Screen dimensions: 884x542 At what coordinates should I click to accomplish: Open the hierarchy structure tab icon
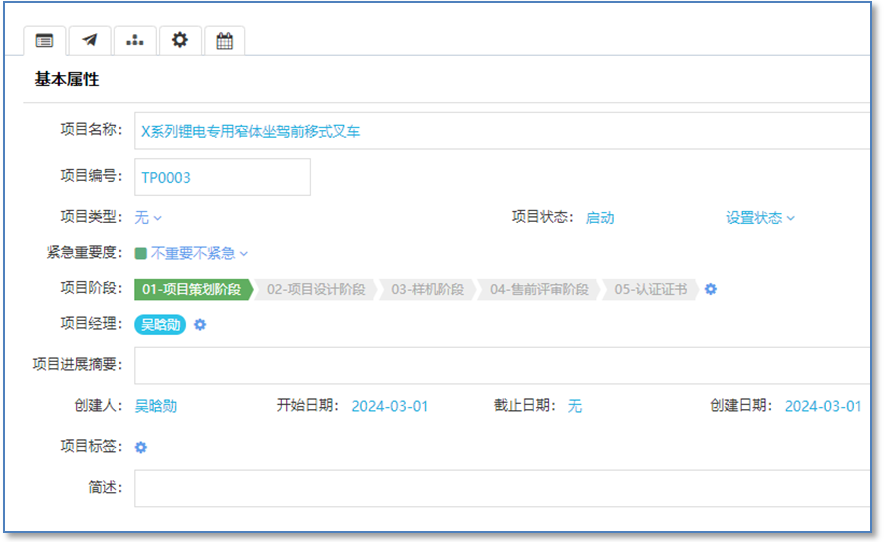135,40
